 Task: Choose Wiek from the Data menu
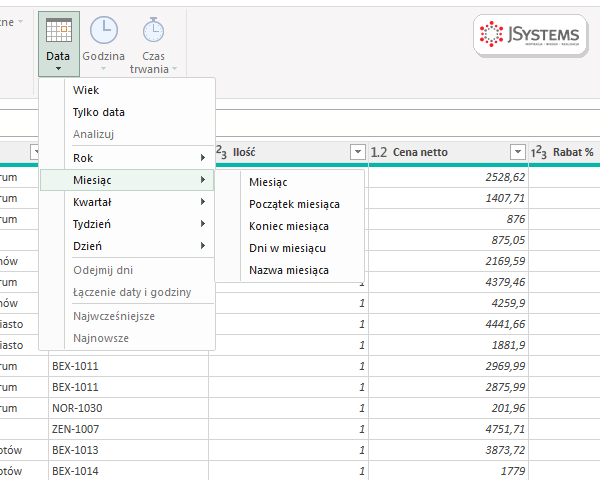[127, 90]
